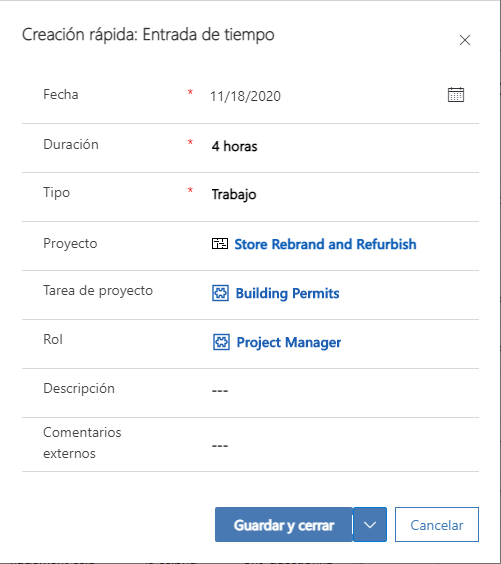Click the project icon beside Store Rebrand
Screen dimensions: 501x564
(220, 244)
